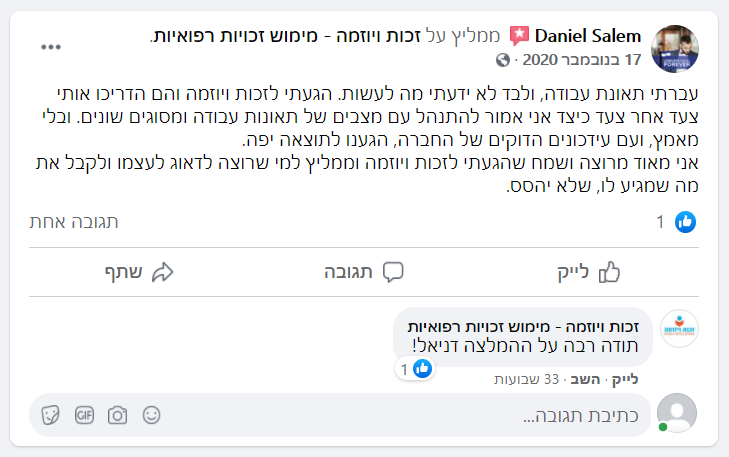Click the sticker icon in comment box
Image resolution: width=729 pixels, height=457 pixels.
coord(50,415)
